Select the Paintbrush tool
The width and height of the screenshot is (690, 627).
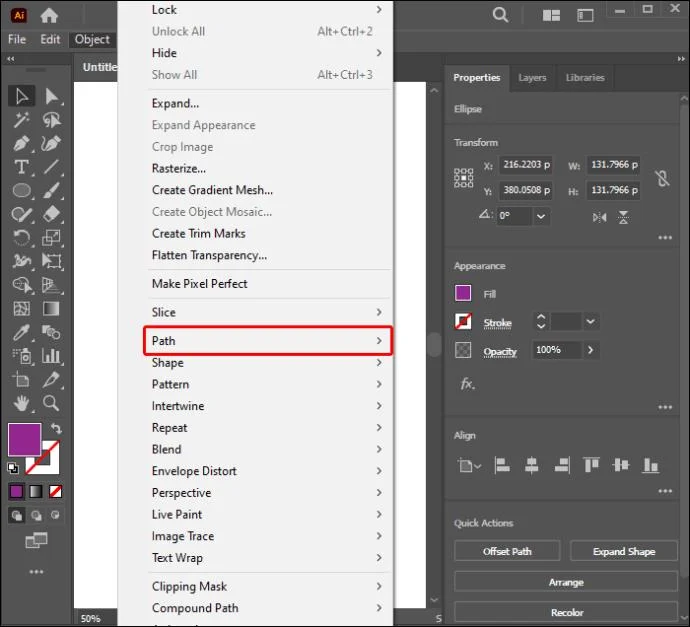coord(51,191)
